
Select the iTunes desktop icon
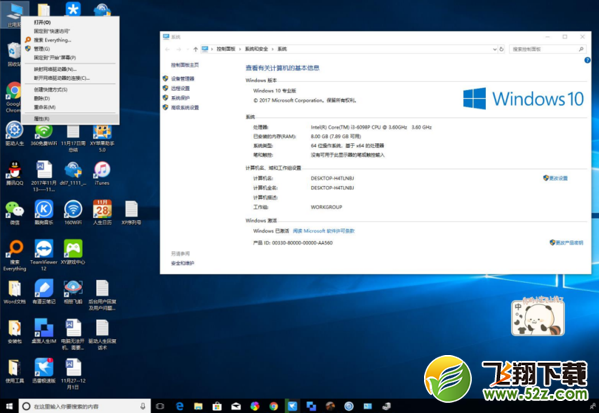tap(102, 173)
